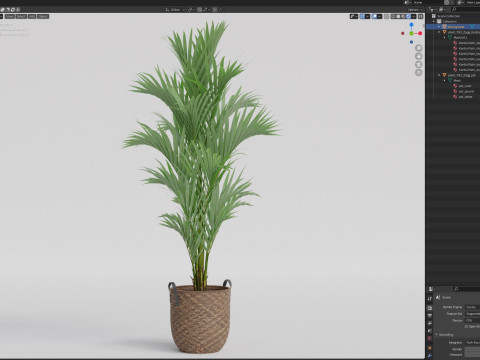Toggle the camera view button
The image size is (480, 360).
click(x=419, y=65)
